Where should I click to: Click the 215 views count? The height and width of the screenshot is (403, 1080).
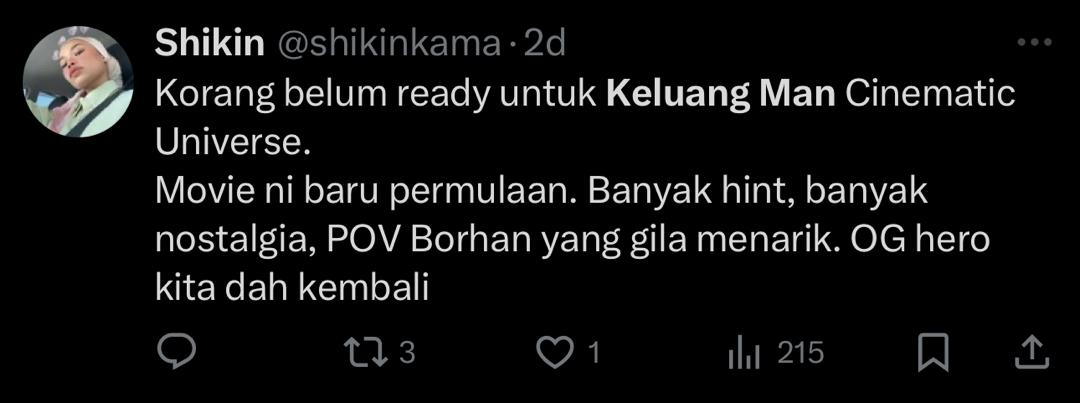click(x=801, y=354)
